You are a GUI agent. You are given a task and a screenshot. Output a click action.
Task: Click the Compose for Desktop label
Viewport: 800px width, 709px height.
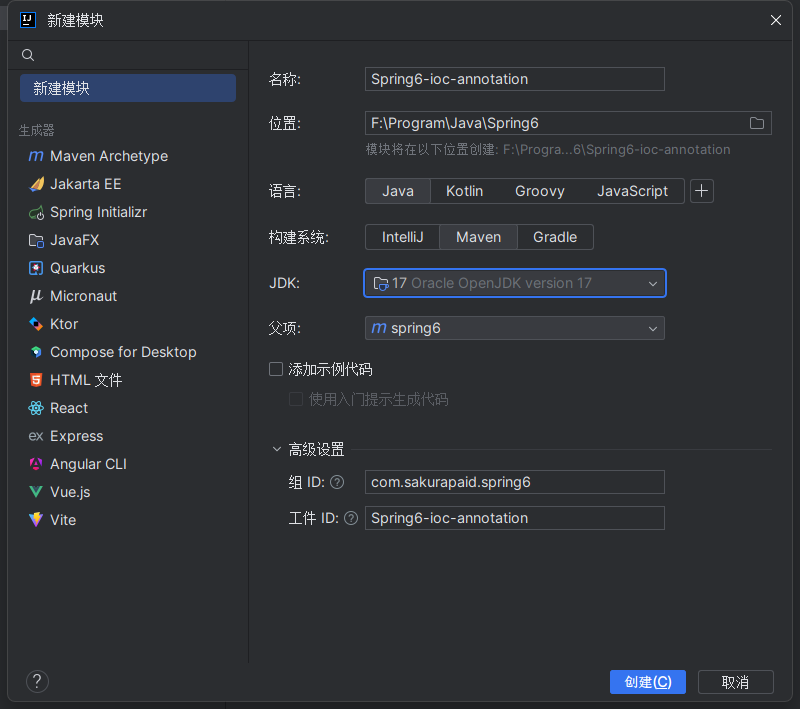[123, 352]
